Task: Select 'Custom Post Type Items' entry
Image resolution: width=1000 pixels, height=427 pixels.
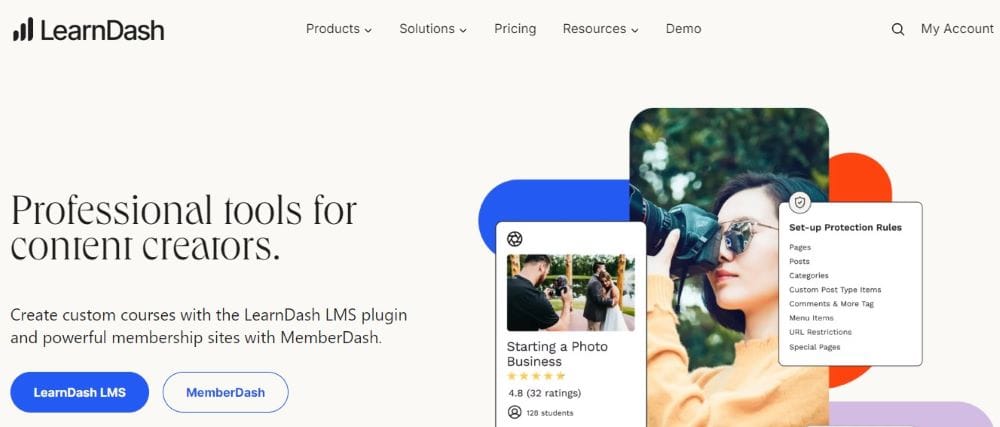Action: pos(835,289)
